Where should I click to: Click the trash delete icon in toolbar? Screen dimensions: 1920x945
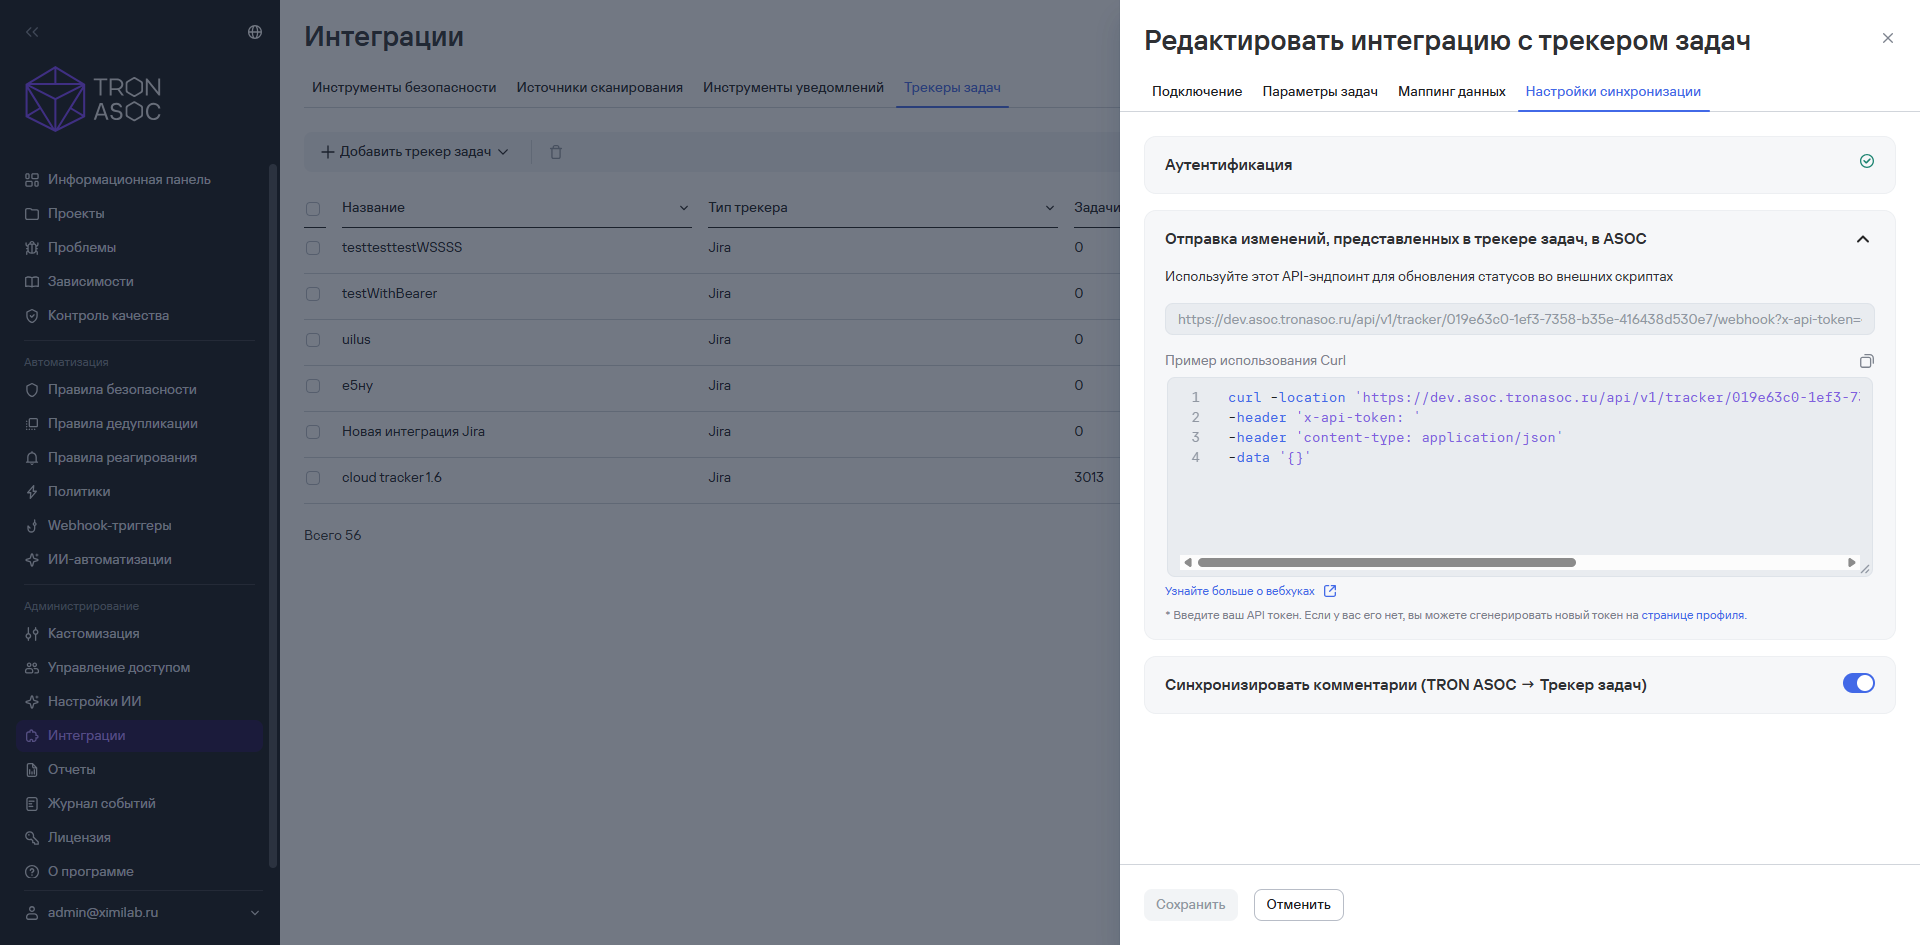point(556,152)
